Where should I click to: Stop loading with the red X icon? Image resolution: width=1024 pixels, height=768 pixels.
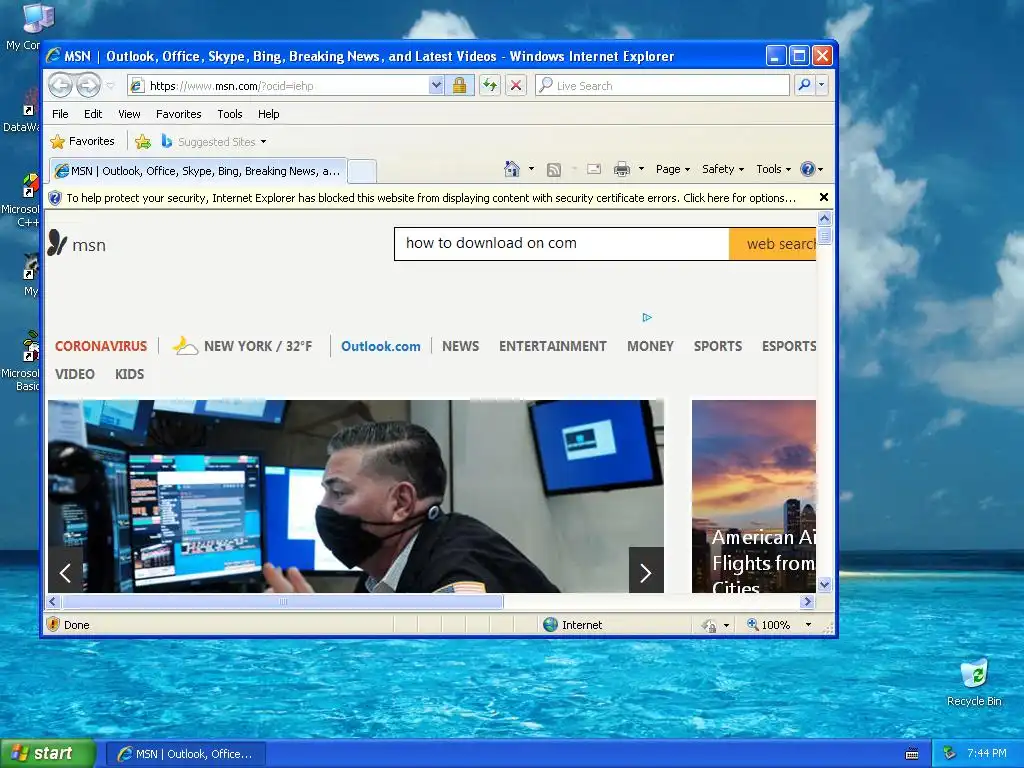pyautogui.click(x=516, y=86)
